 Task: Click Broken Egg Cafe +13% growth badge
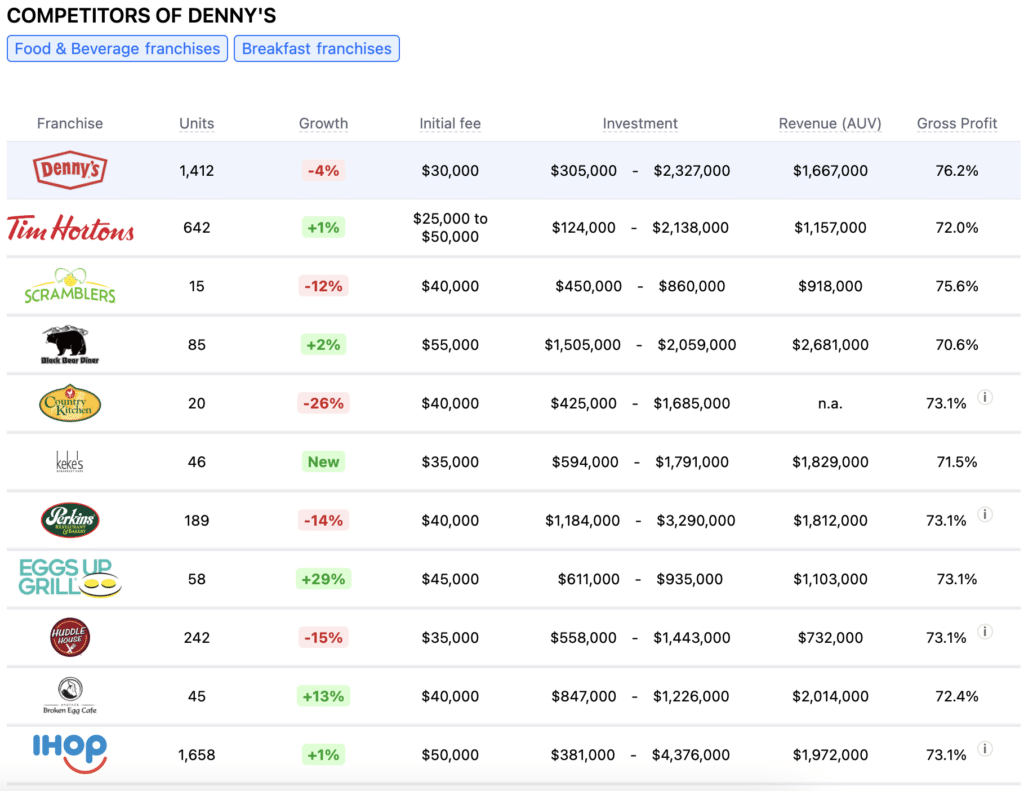323,696
